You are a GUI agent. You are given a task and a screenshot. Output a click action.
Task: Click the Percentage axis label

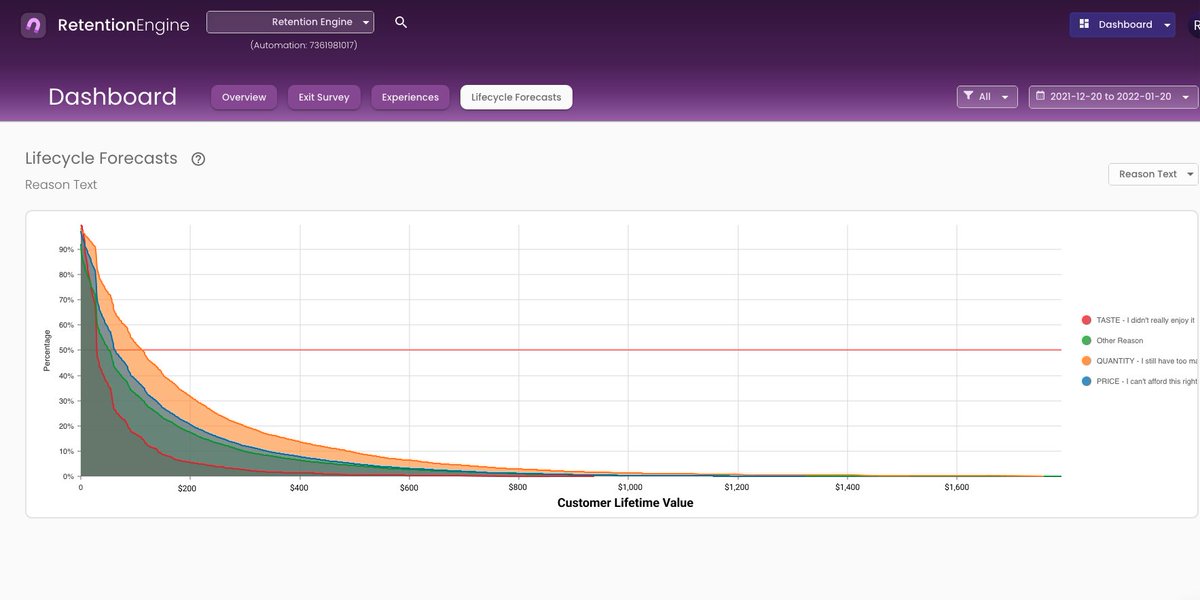coord(47,351)
